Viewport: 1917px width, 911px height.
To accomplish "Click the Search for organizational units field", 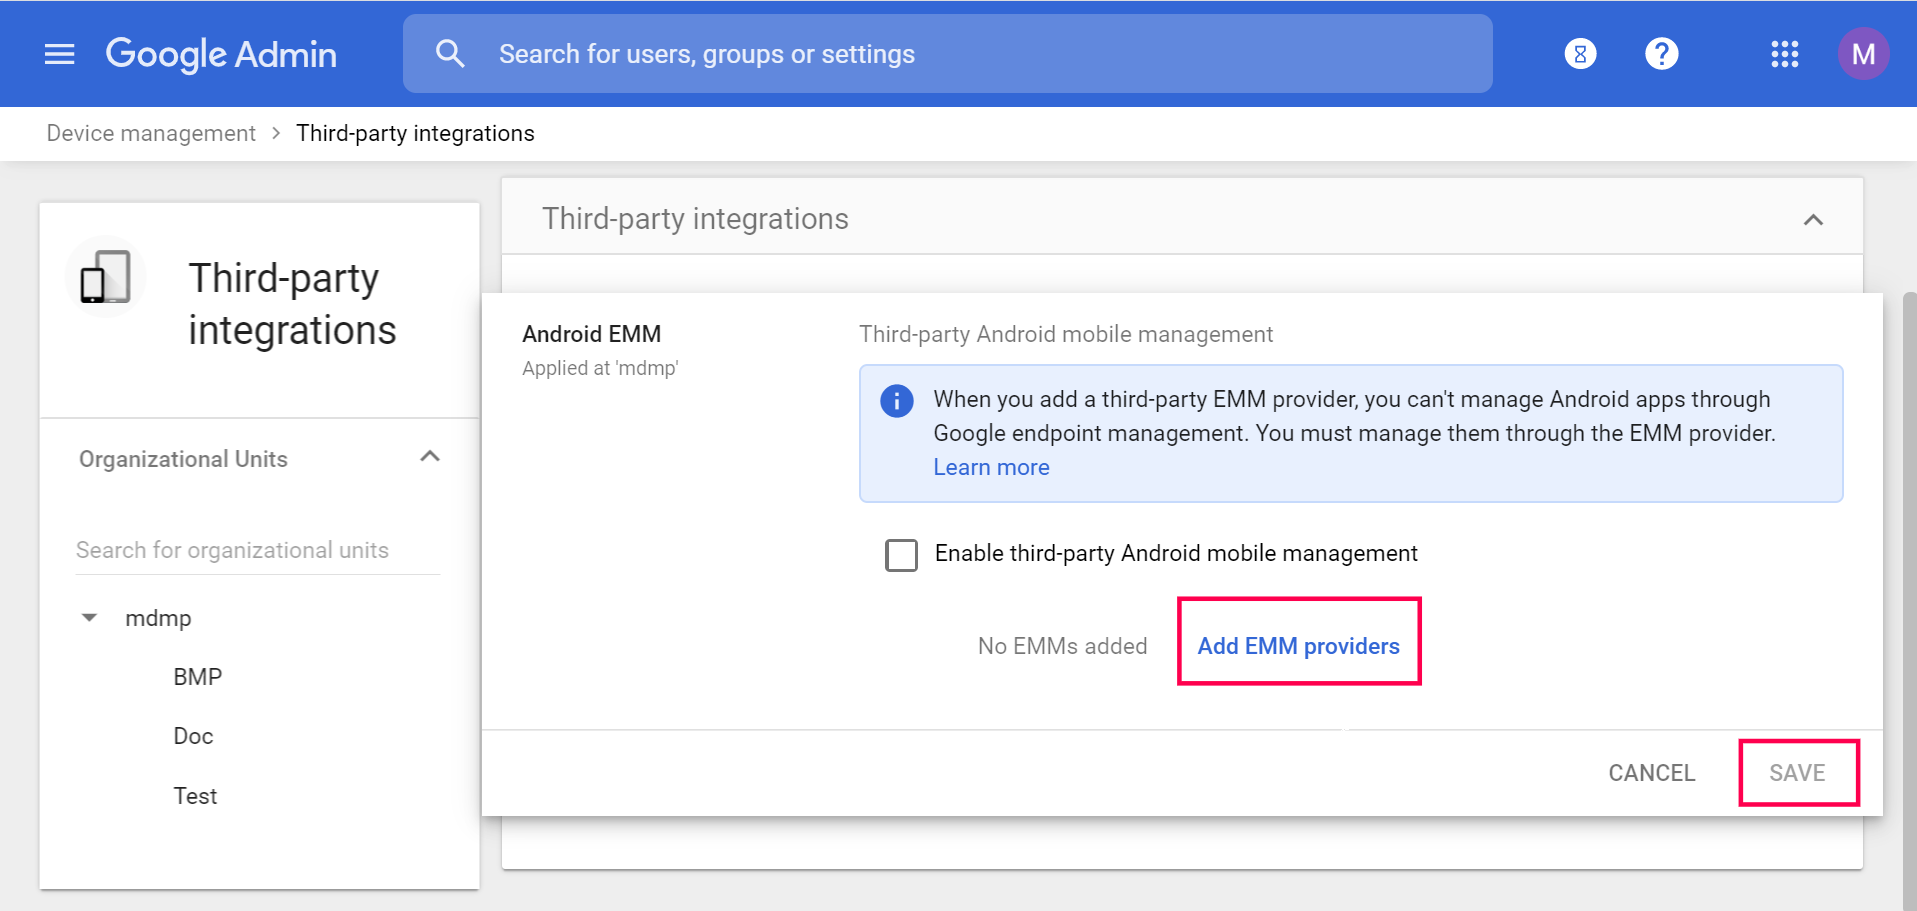I will (x=257, y=550).
